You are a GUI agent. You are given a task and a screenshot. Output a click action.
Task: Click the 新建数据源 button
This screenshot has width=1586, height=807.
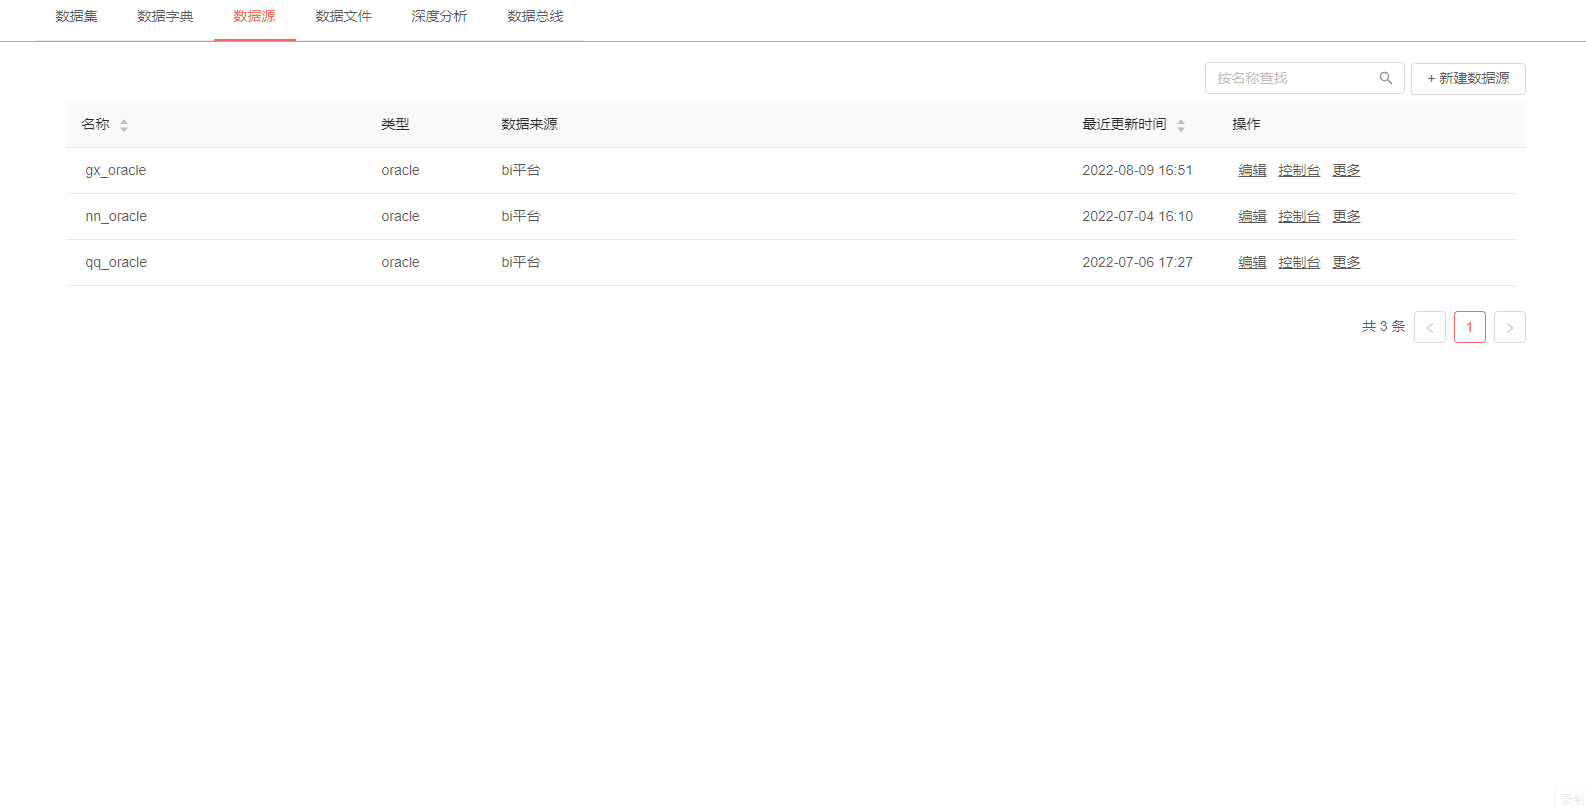coord(1468,79)
